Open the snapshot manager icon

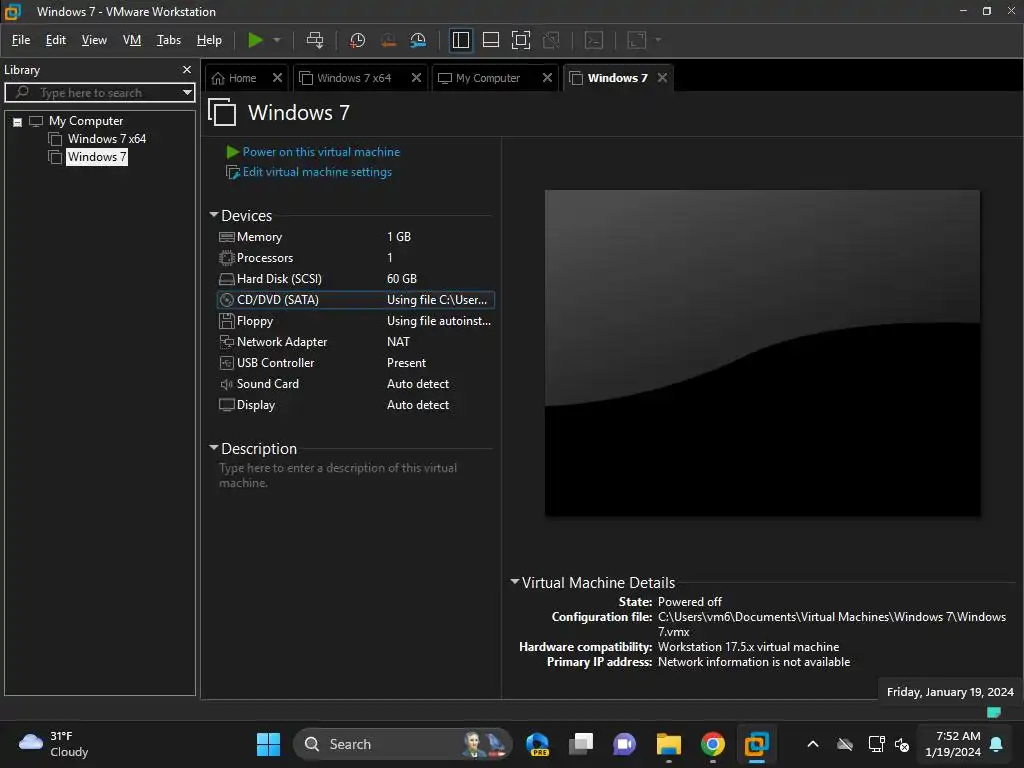point(418,40)
